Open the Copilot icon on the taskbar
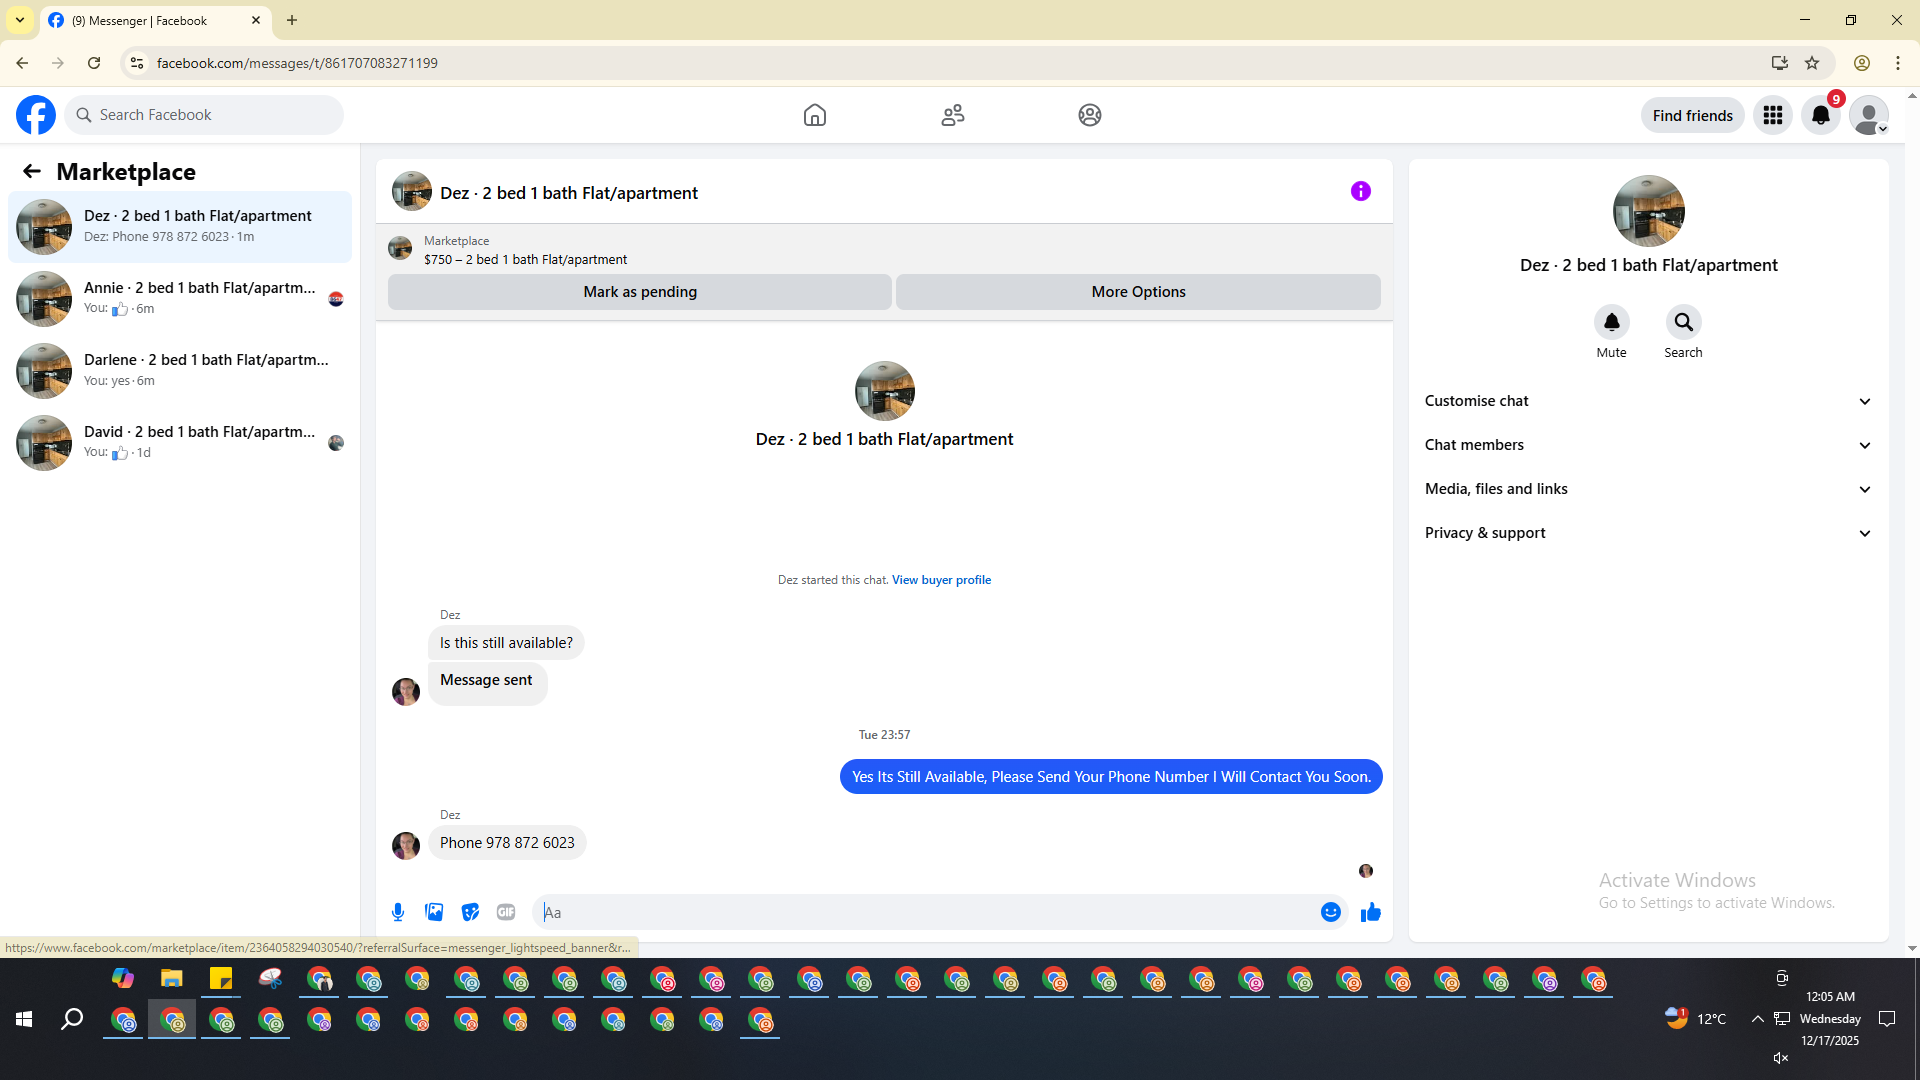This screenshot has width=1920, height=1080. coord(123,978)
